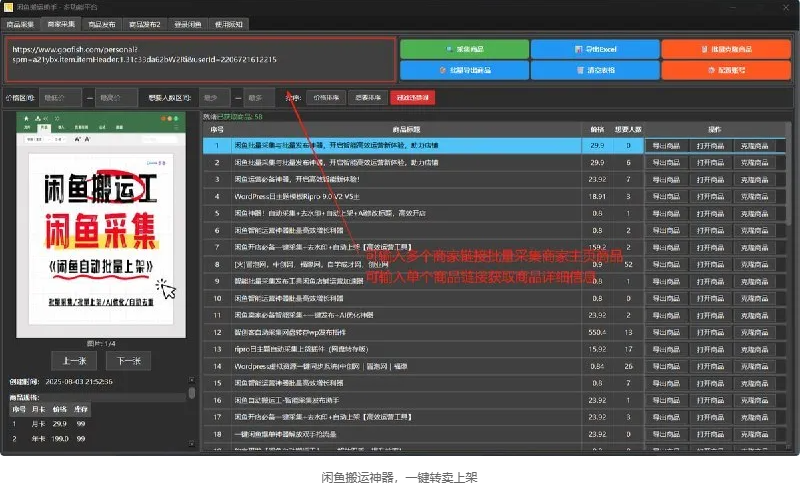
Task: Select the 月卡 spec row priced 29.9
Action: [49, 424]
